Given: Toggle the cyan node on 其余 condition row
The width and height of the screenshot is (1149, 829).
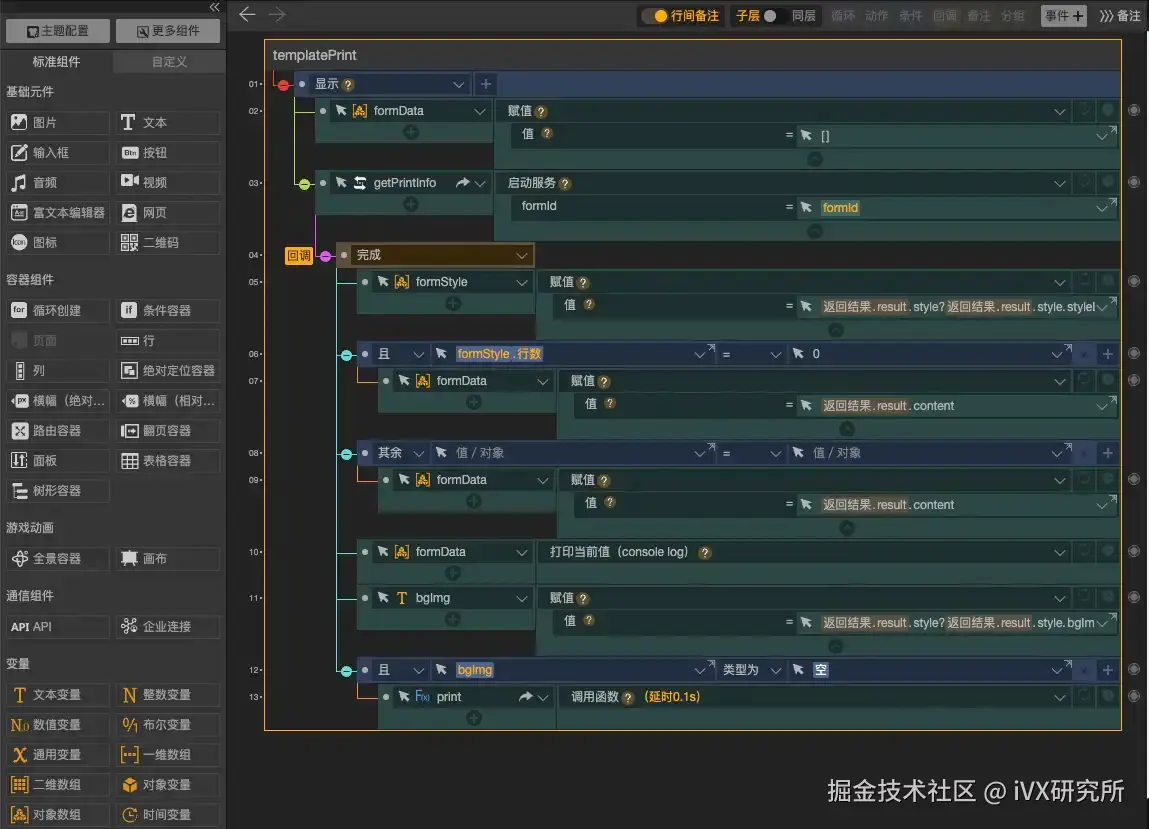Looking at the screenshot, I should [x=346, y=454].
